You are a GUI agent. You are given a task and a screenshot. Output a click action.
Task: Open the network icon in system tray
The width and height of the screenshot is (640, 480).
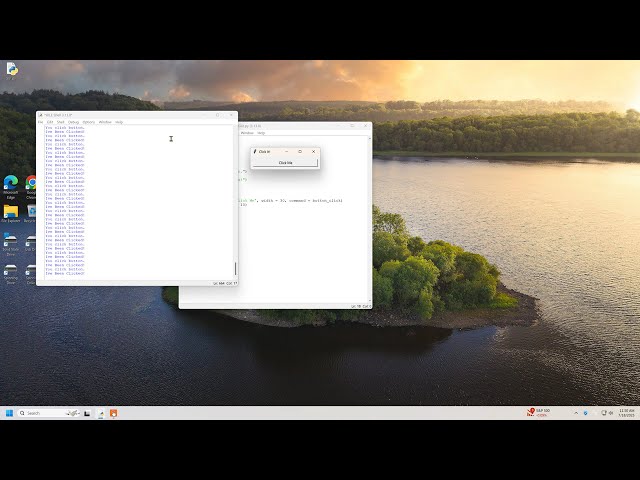click(604, 413)
